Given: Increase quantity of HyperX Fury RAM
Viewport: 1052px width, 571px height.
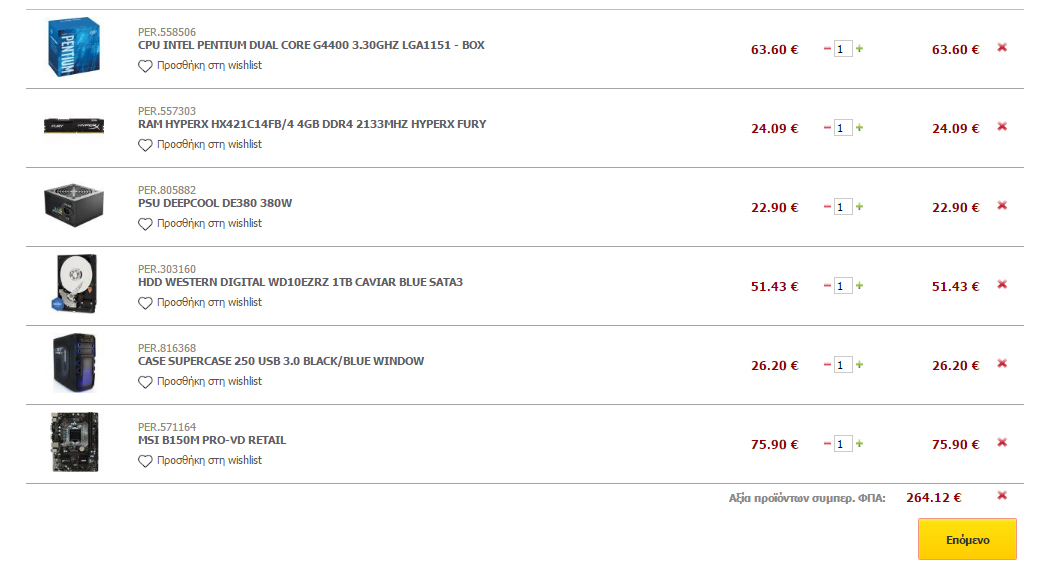Looking at the screenshot, I should pyautogui.click(x=859, y=127).
